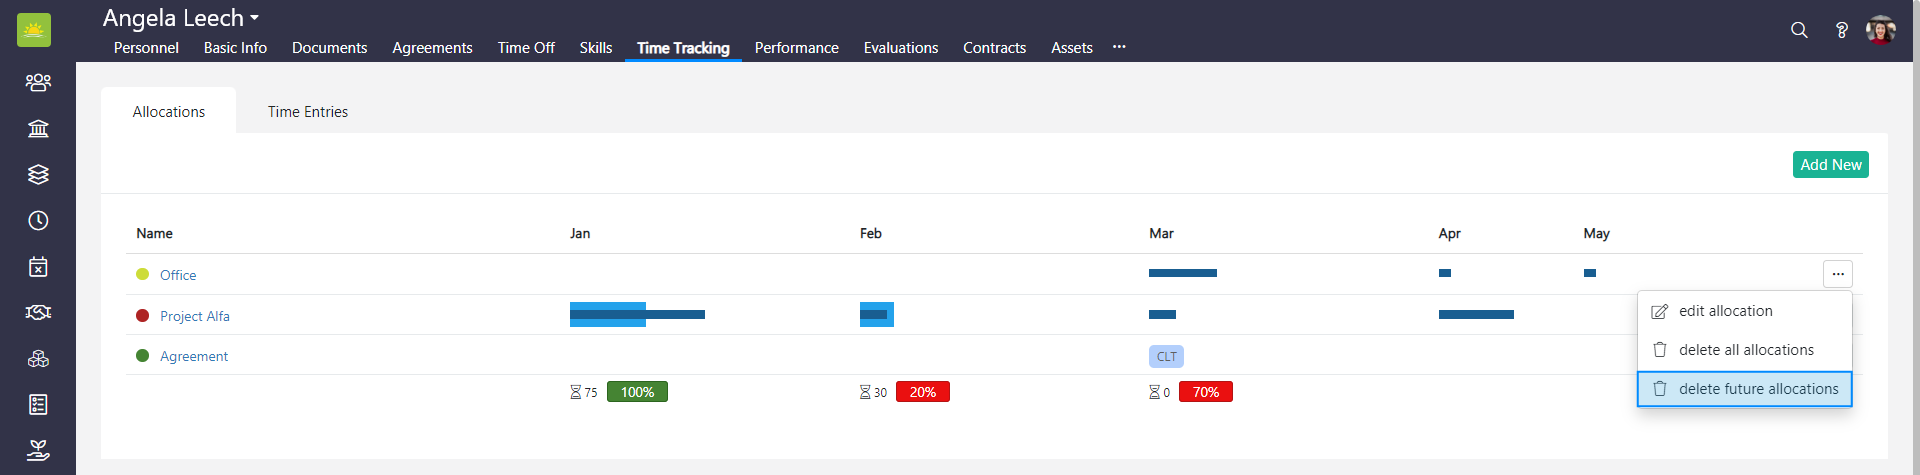Open the user profile avatar
This screenshot has width=1920, height=475.
point(1881,30)
